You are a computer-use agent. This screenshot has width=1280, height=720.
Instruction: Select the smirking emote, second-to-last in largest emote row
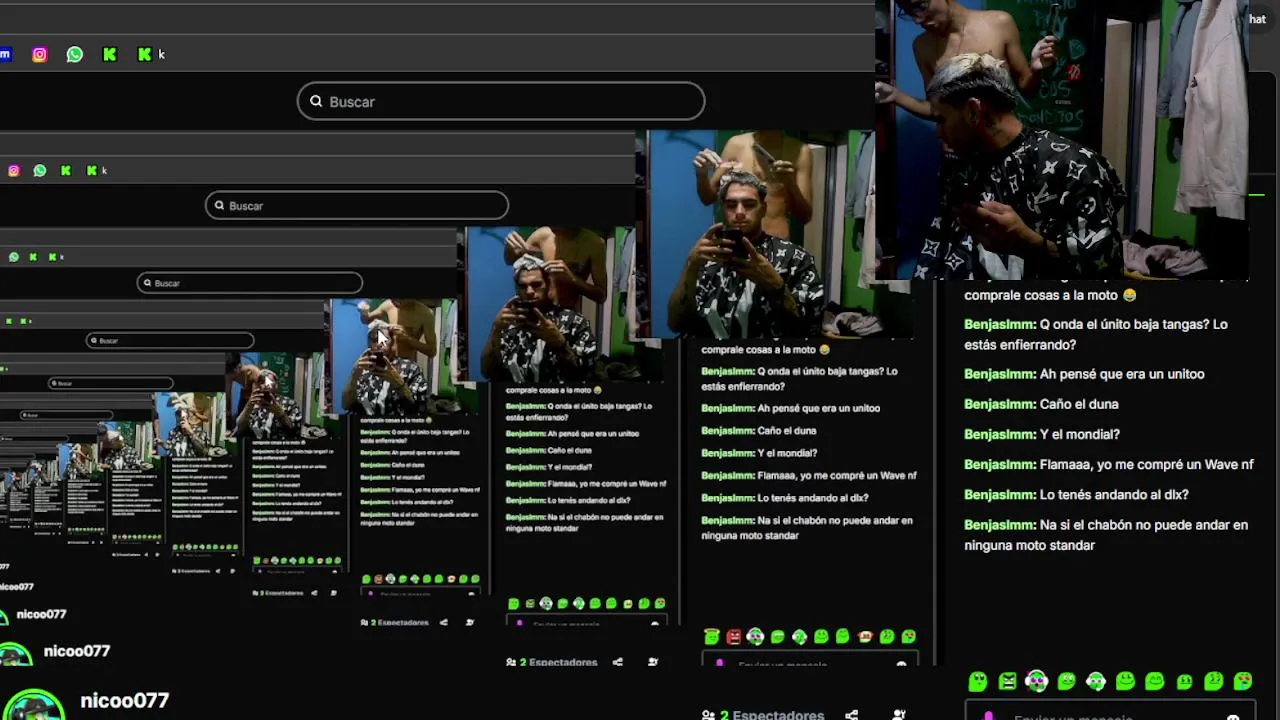1214,681
